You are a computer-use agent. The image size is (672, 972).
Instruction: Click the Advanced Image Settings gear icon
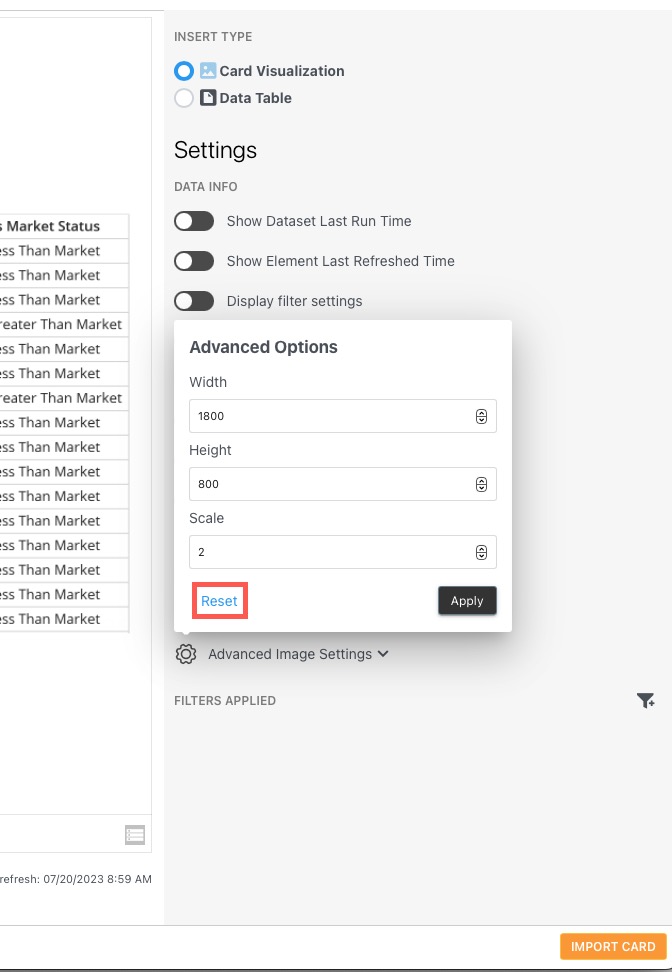point(187,653)
